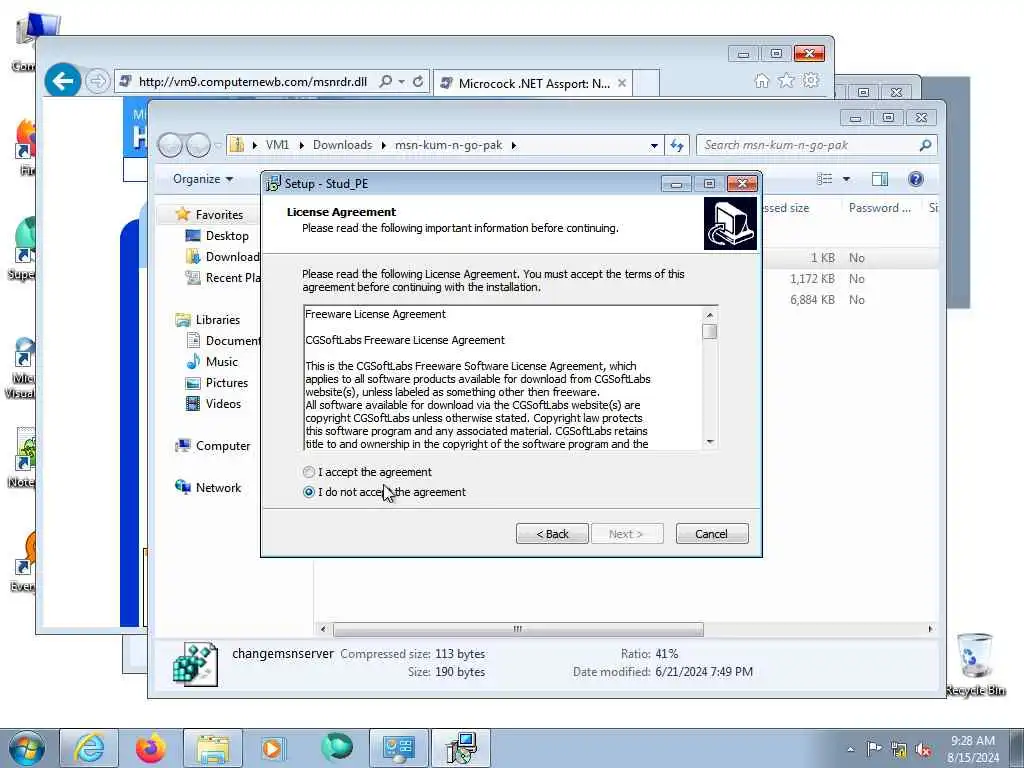
Task: Click Windows Explorer folder taskbar icon
Action: pos(213,748)
